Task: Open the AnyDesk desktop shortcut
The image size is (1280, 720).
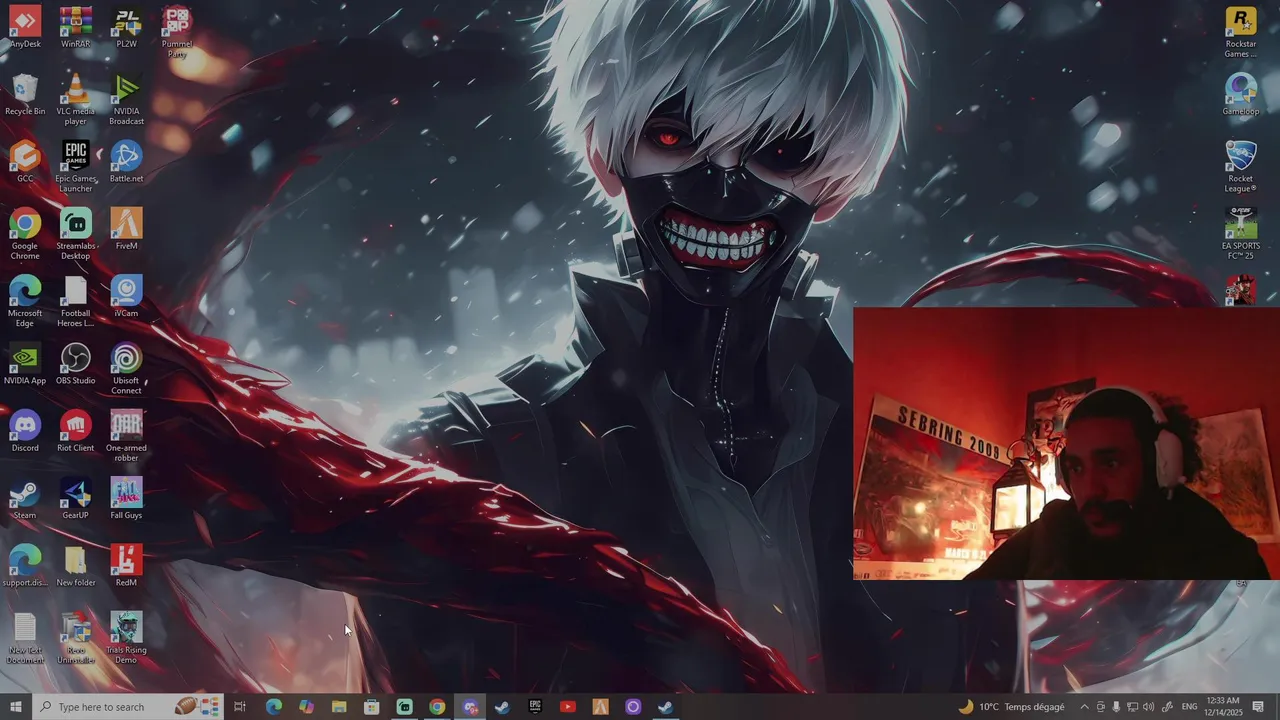Action: tap(25, 27)
